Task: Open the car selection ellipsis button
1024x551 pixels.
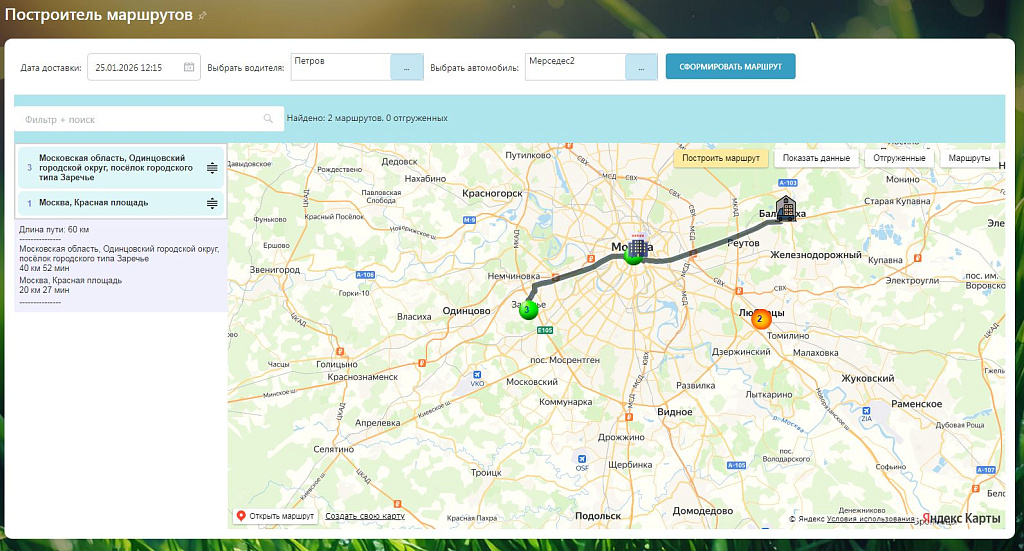Action: coord(641,67)
